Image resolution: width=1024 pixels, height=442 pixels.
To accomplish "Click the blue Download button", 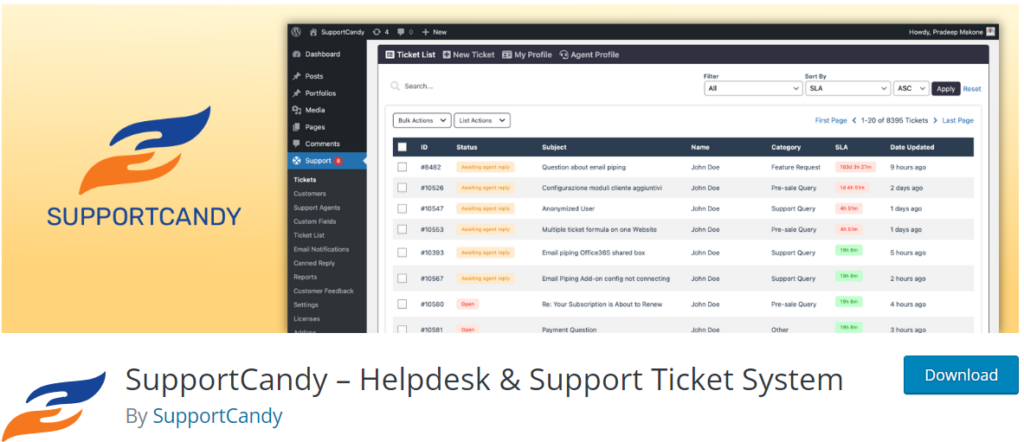I will [x=961, y=375].
